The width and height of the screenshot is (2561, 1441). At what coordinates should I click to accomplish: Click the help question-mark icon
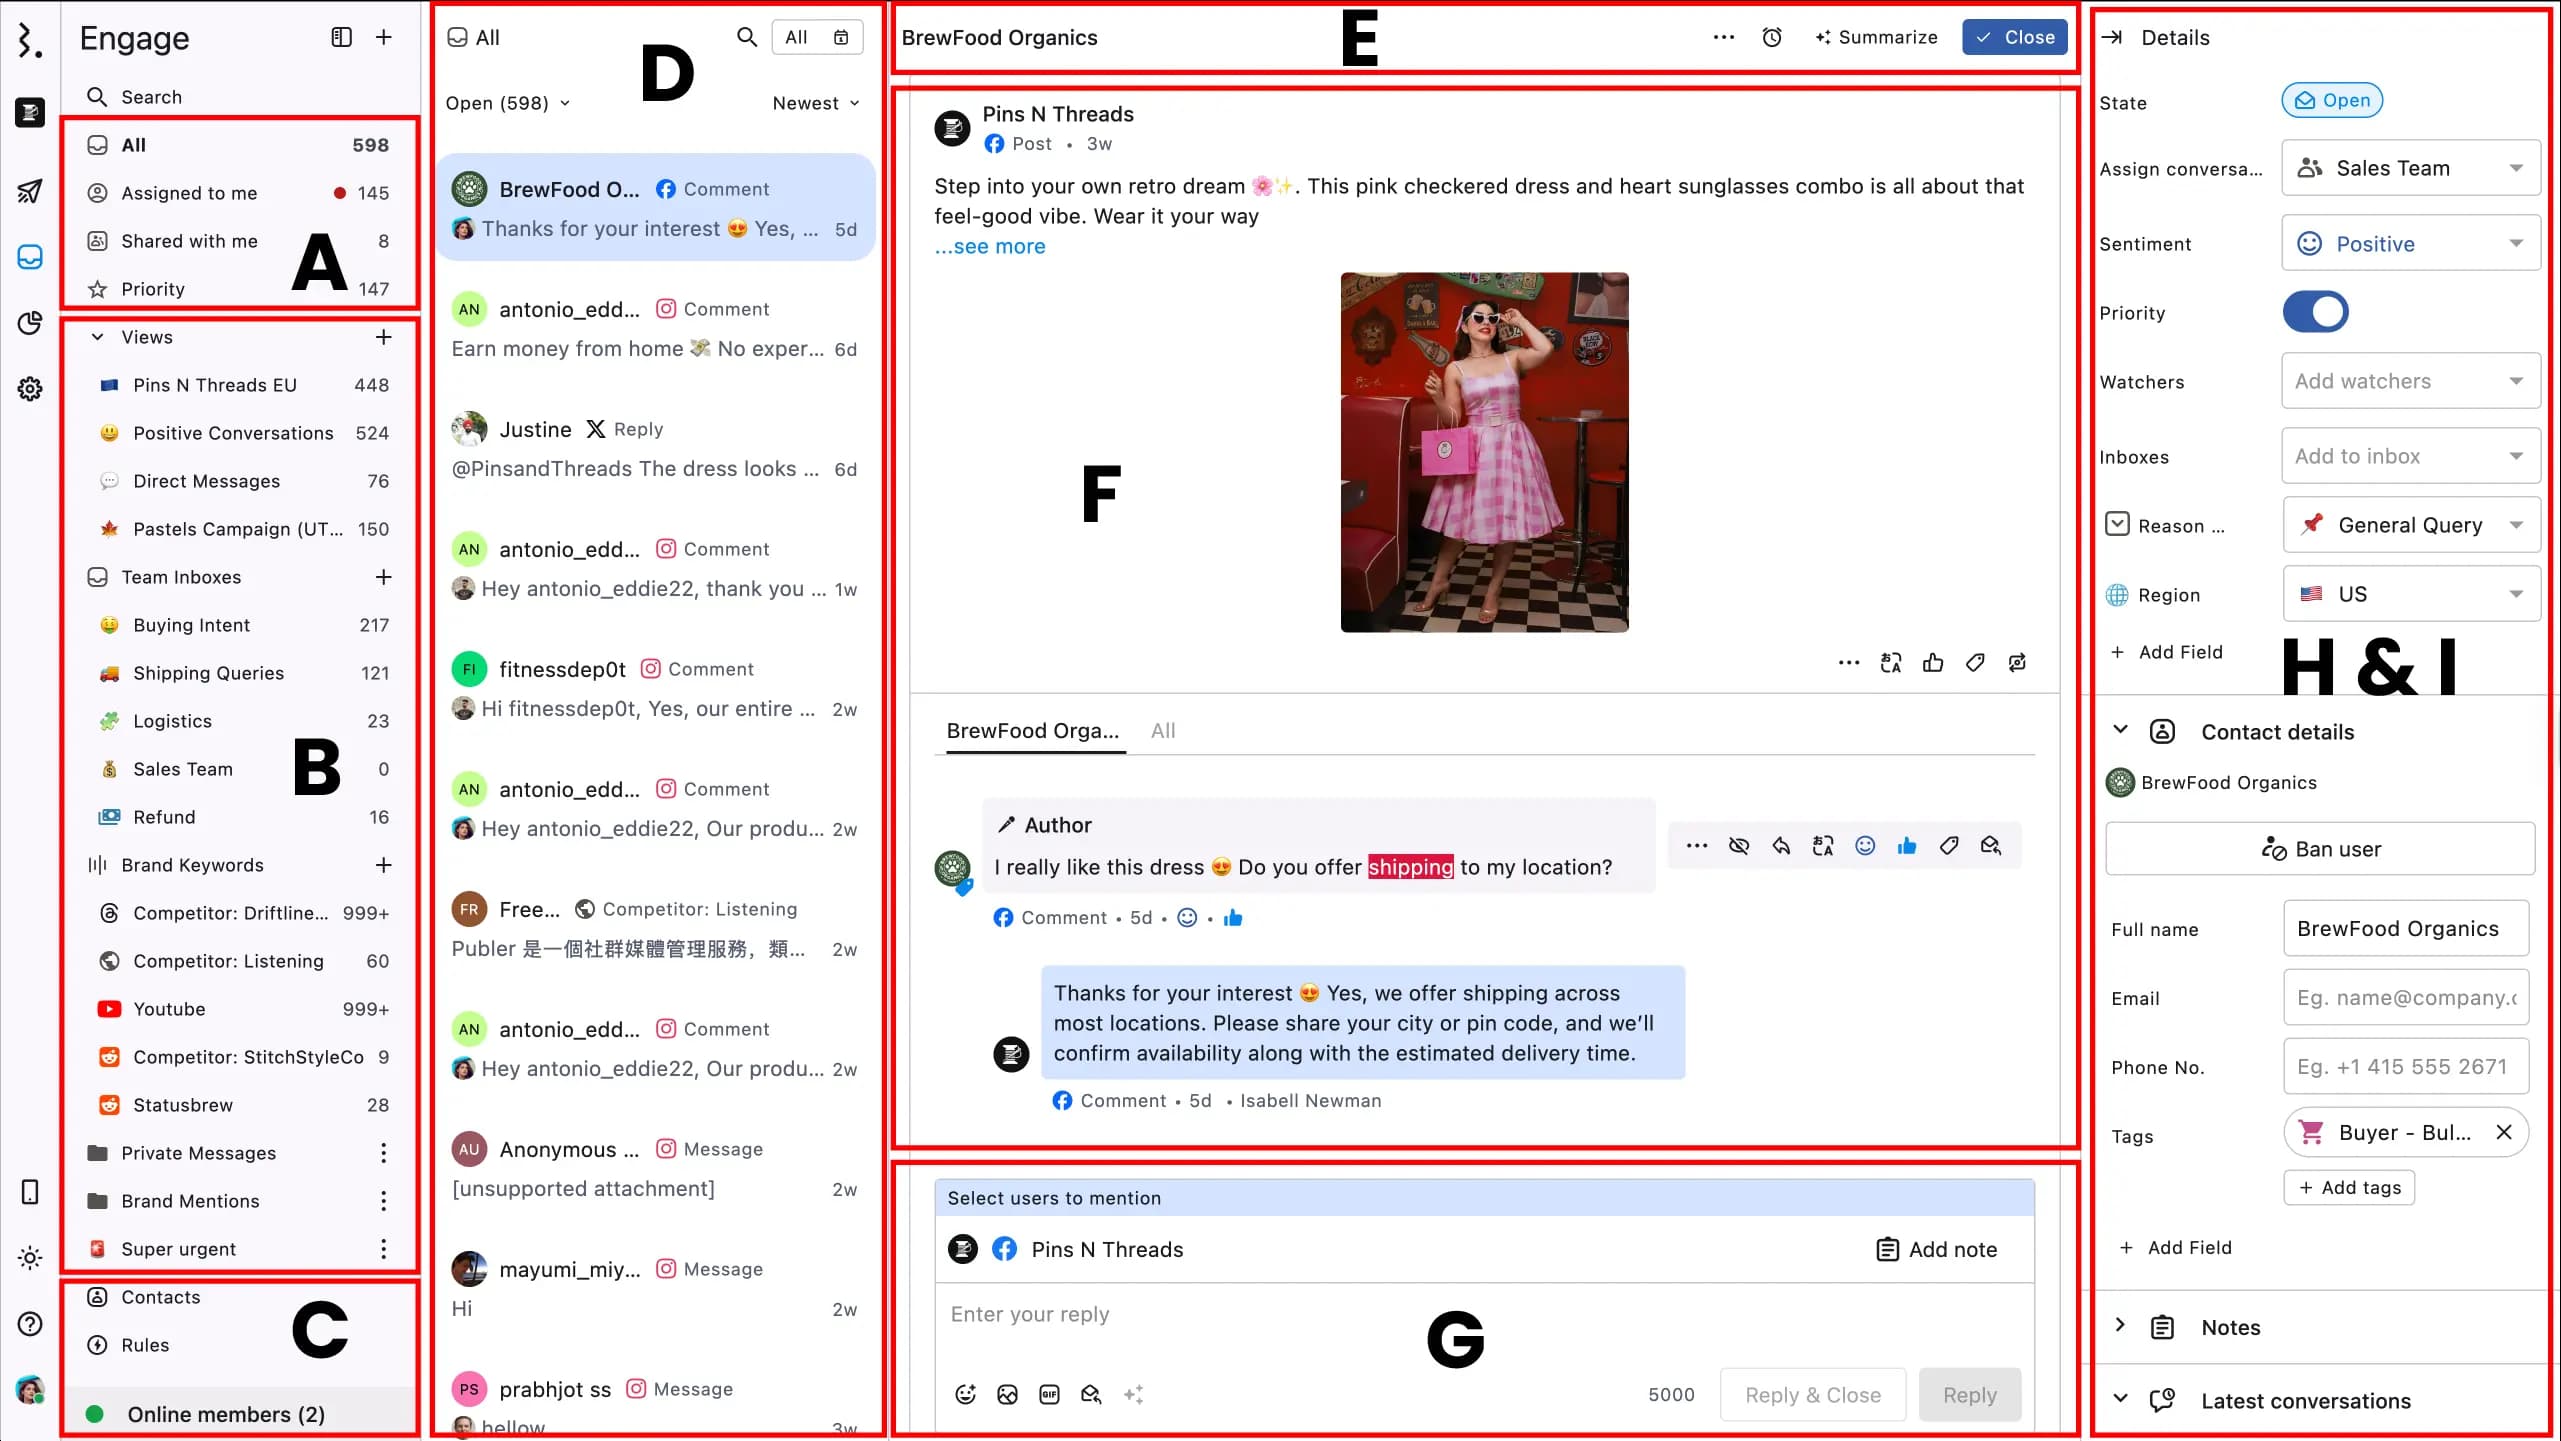coord(30,1324)
